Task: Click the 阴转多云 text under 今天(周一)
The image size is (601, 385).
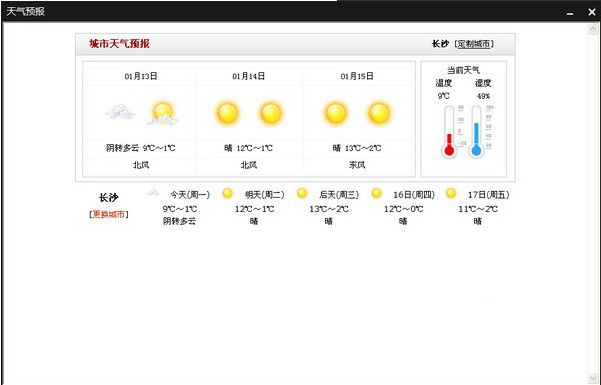Action: (x=179, y=221)
